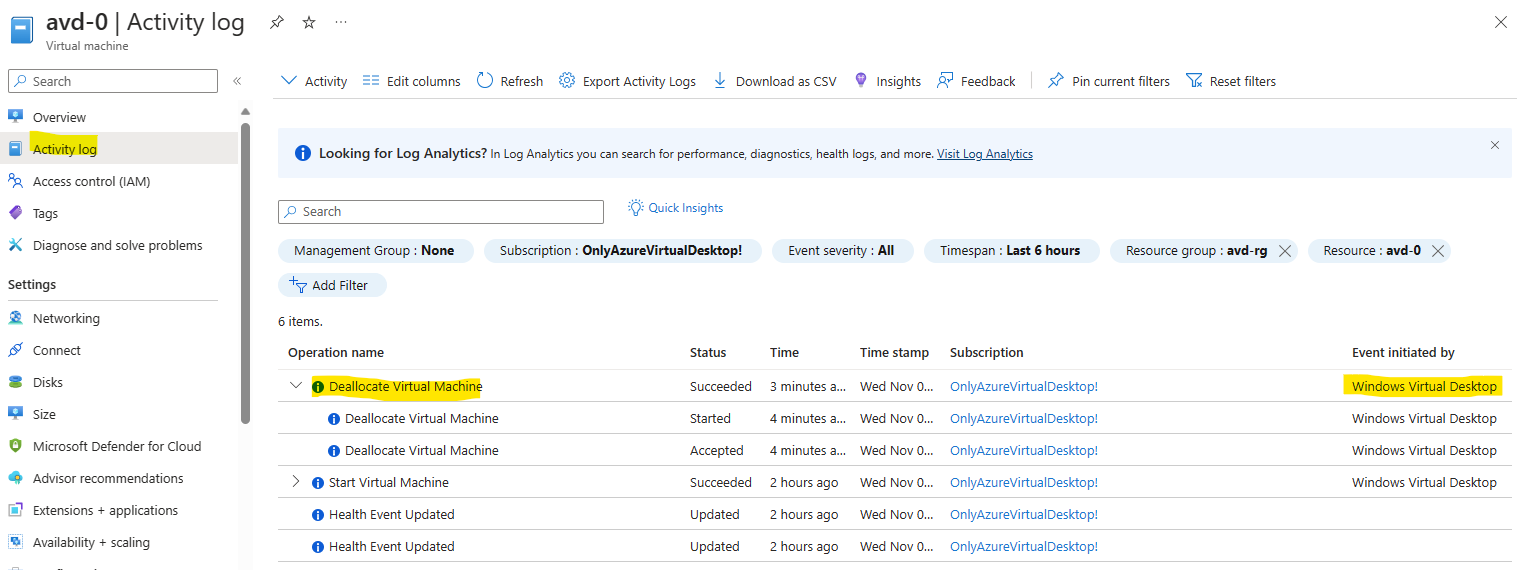Screen dimensions: 1520x570
Task: Open the succeeded Deallocate Virtual Machine event
Action: (405, 386)
